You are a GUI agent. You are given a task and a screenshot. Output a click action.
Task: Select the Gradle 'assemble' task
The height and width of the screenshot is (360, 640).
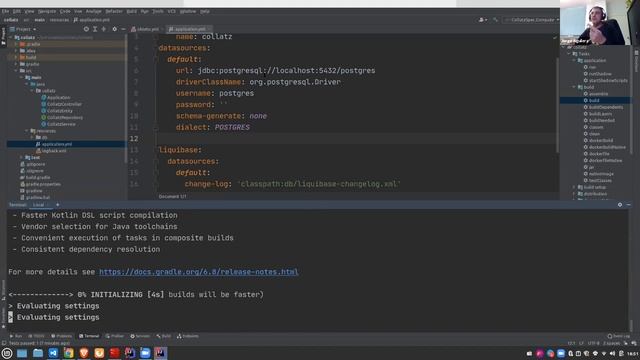596,93
